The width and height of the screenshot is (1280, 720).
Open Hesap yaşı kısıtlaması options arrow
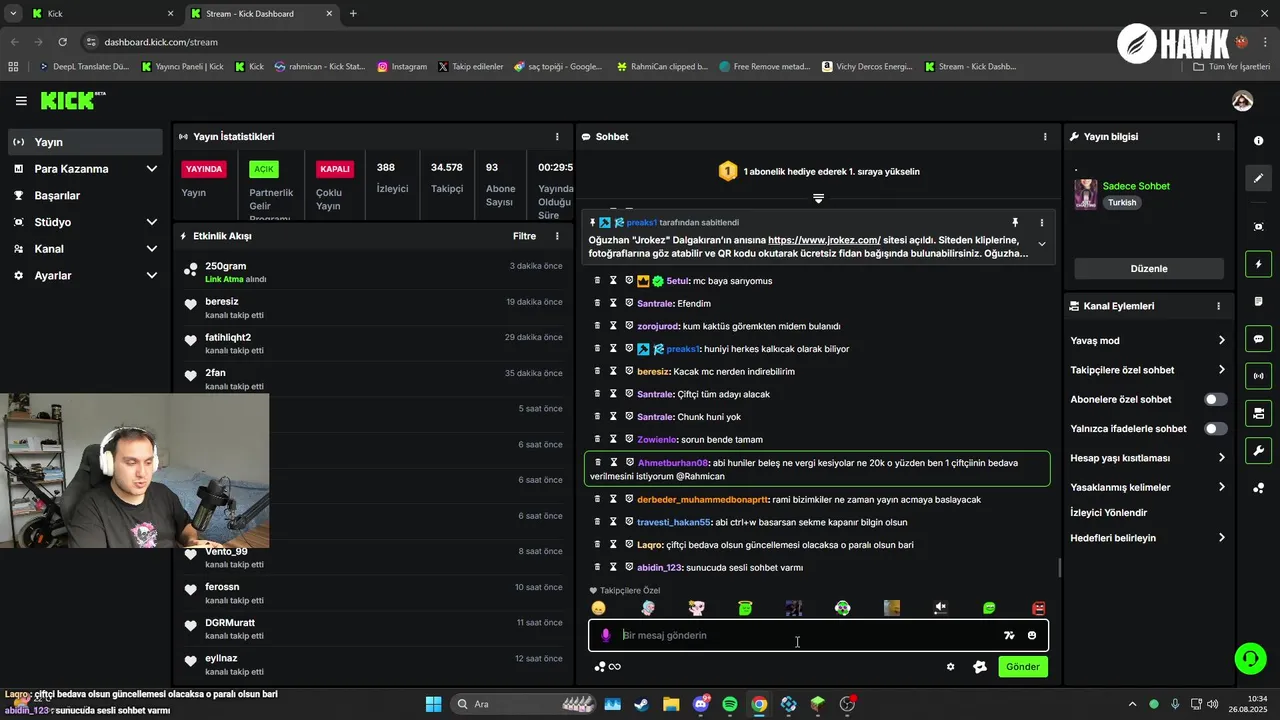tap(1221, 458)
